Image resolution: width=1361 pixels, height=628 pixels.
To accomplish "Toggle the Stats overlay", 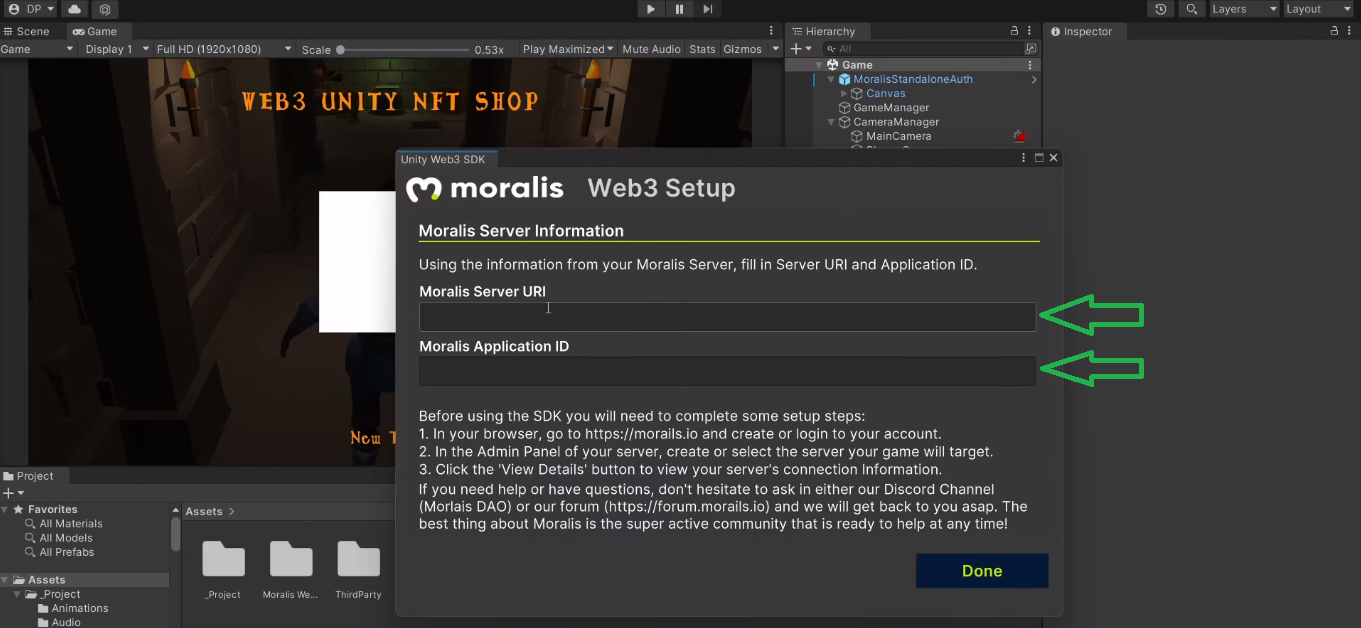I will (702, 49).
